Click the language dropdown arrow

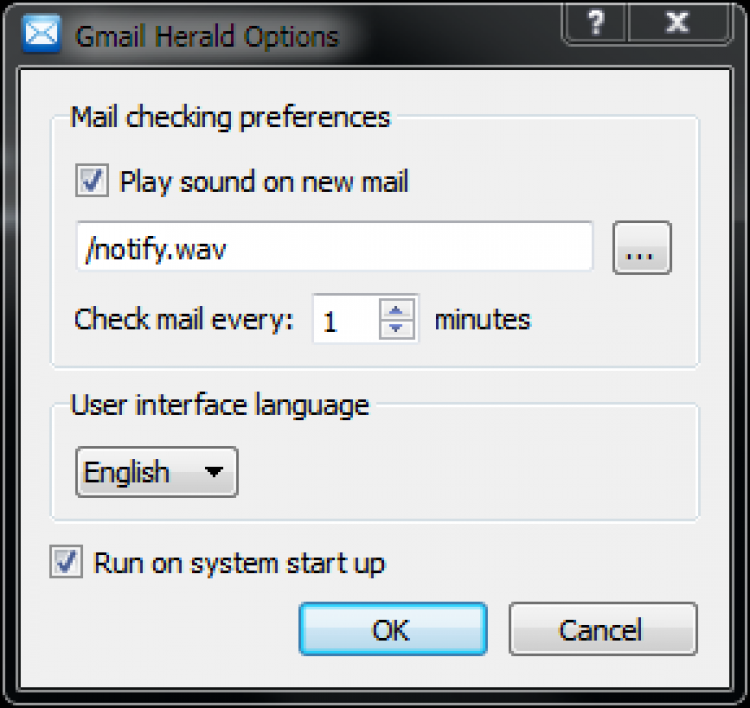[x=212, y=473]
